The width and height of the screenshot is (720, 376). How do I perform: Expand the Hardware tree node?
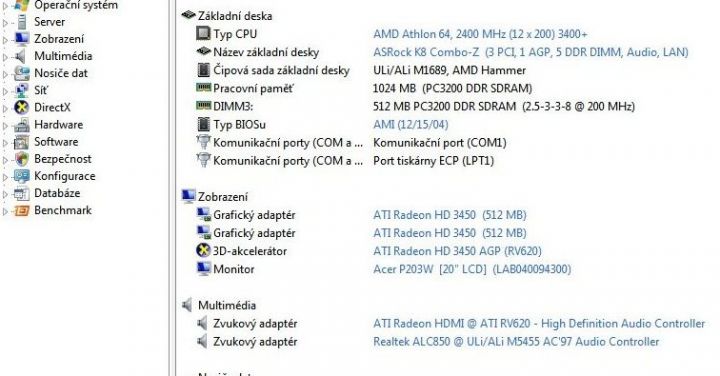(6, 125)
